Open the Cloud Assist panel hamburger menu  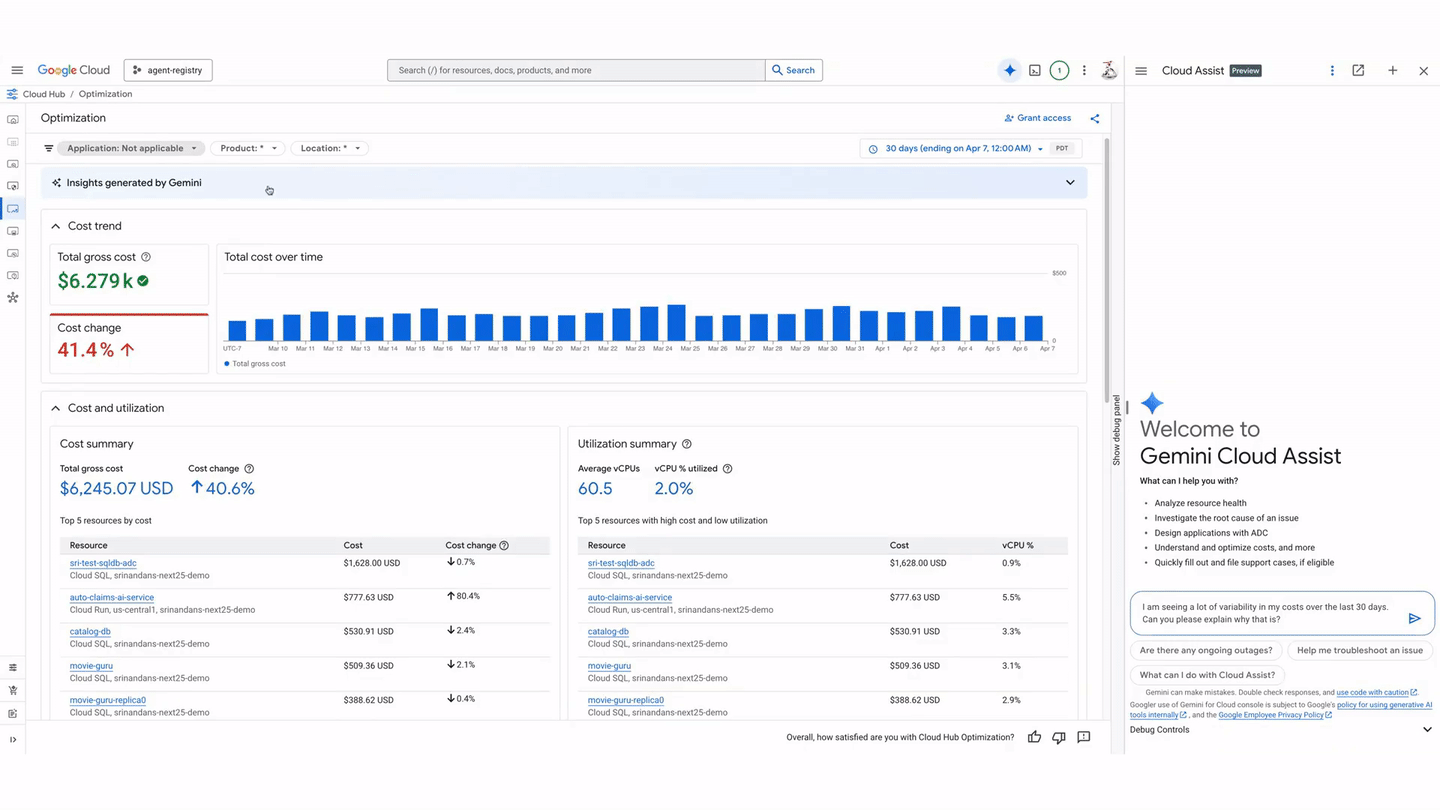[x=1141, y=71]
